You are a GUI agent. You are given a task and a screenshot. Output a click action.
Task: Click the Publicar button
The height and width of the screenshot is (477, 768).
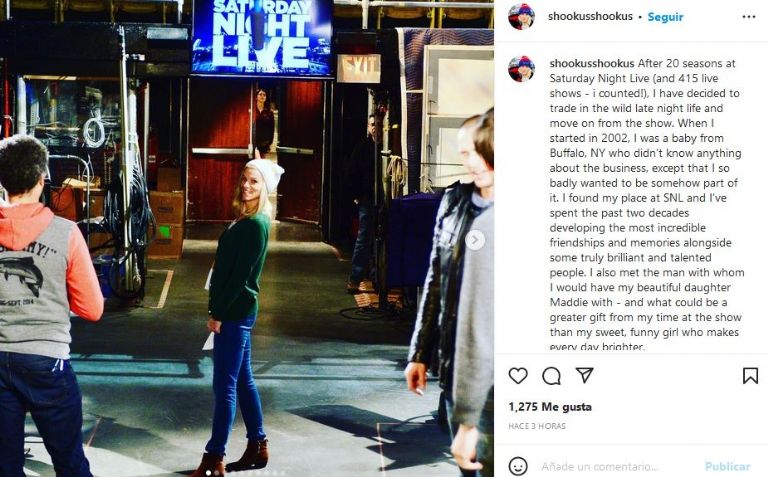pyautogui.click(x=727, y=466)
